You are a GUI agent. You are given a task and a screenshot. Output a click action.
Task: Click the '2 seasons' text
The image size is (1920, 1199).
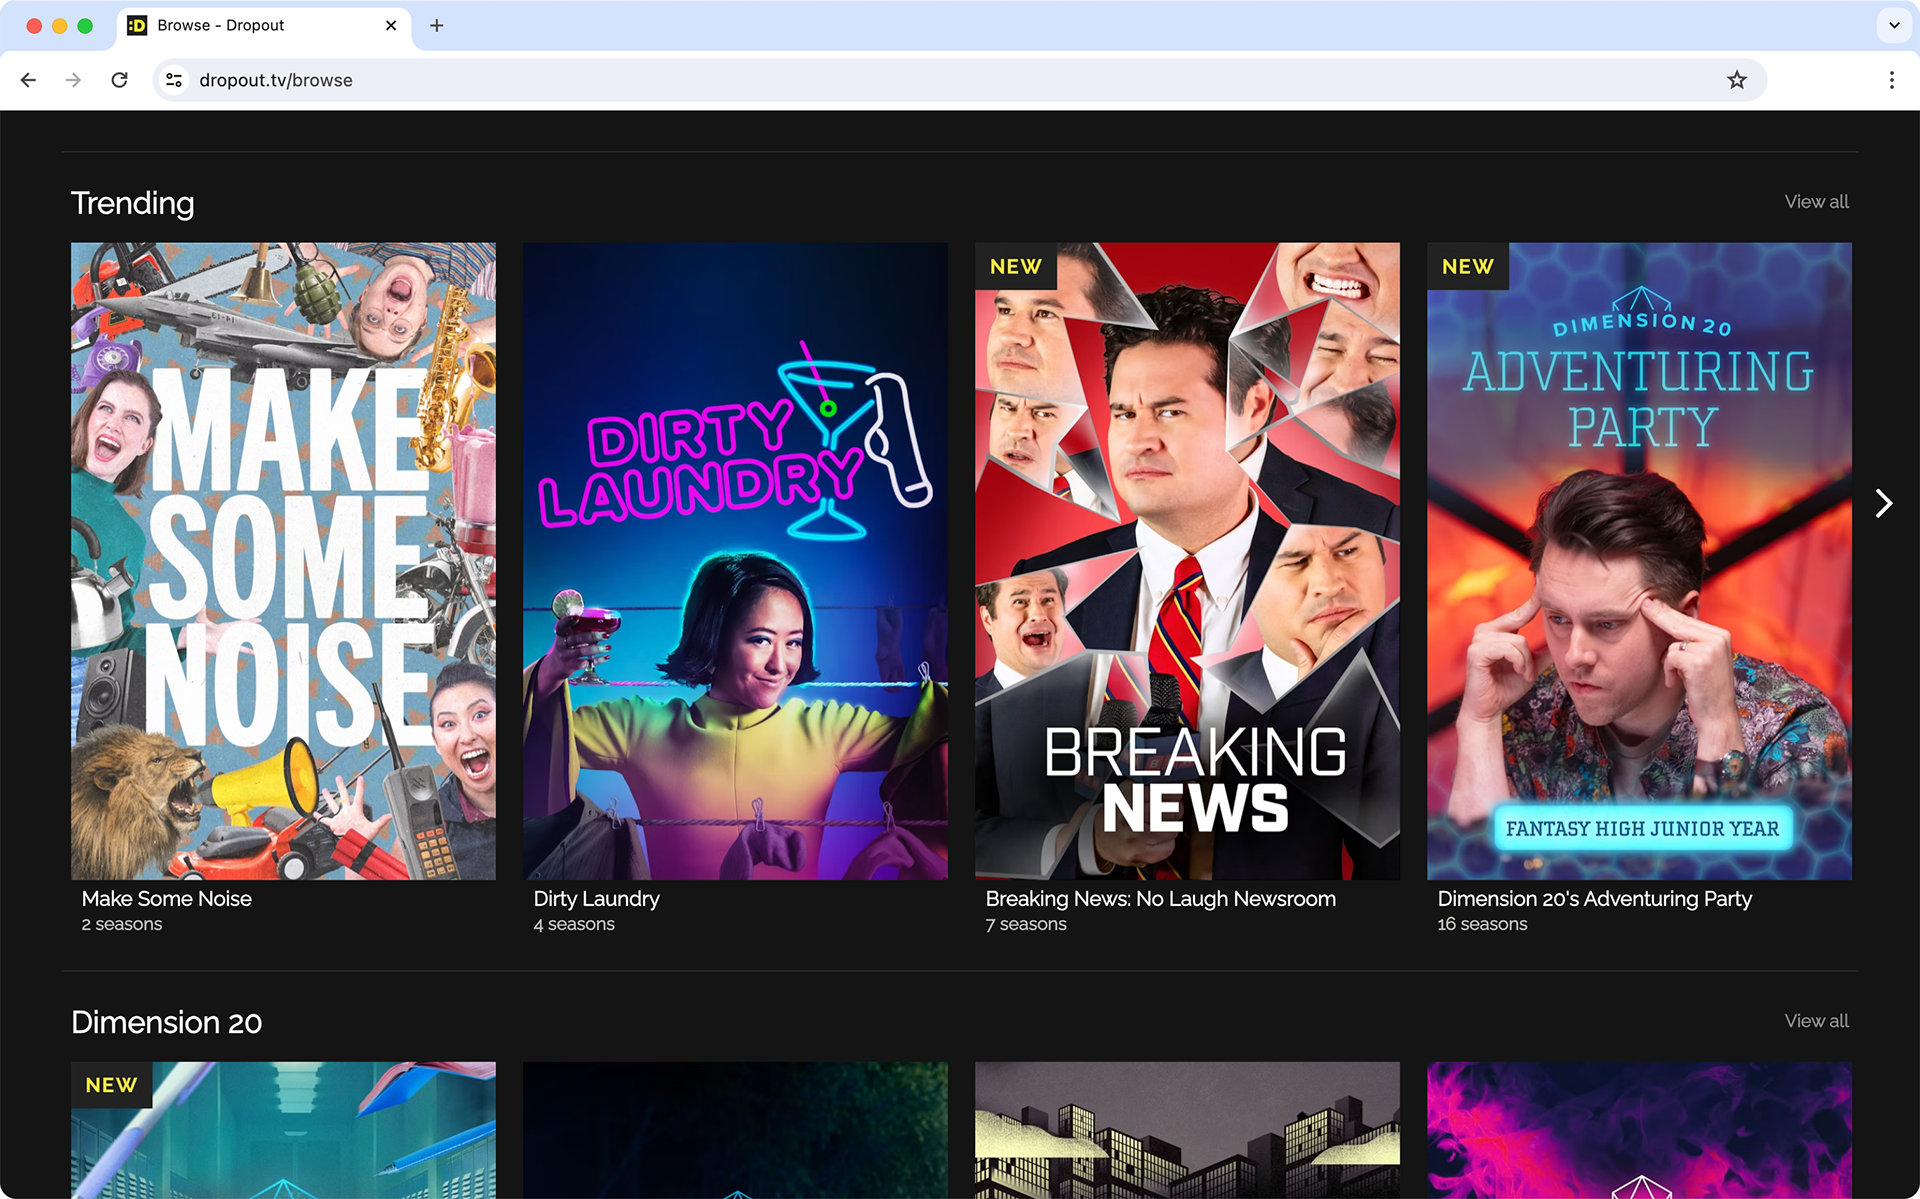coord(122,925)
